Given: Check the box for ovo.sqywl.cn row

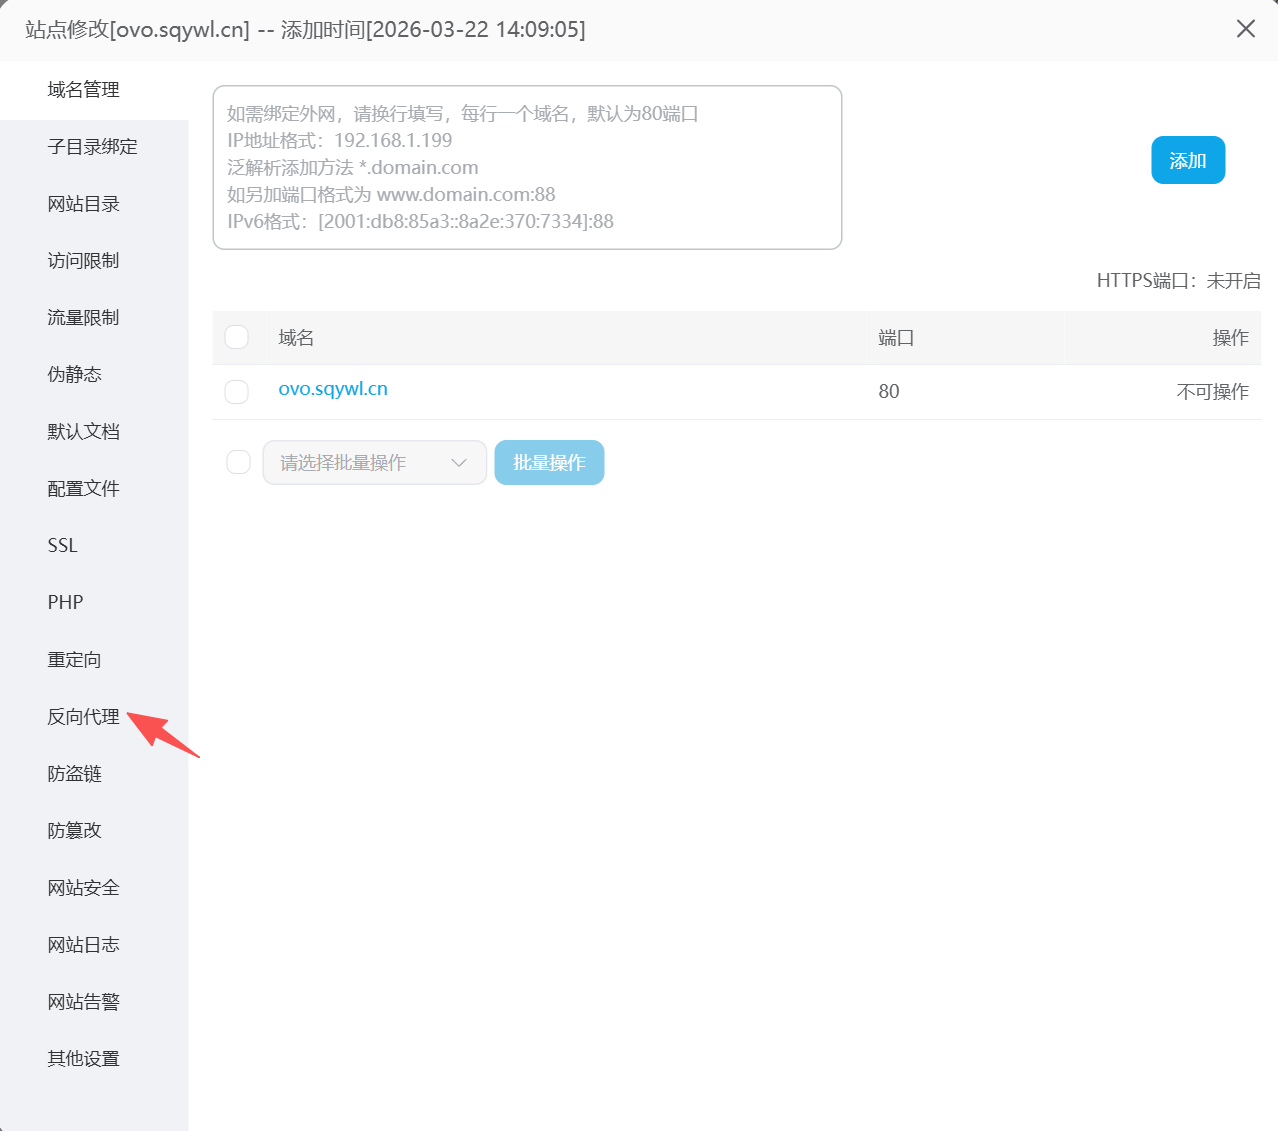Looking at the screenshot, I should point(237,392).
